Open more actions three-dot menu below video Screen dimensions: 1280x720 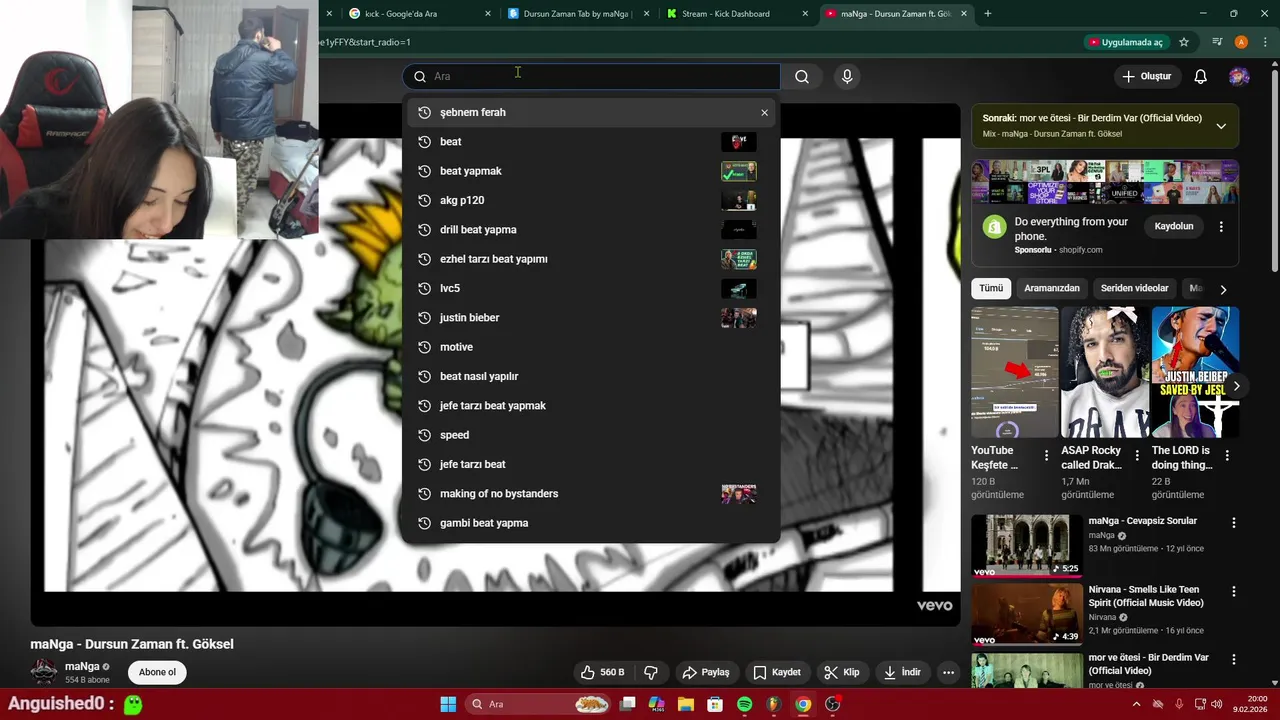click(948, 672)
